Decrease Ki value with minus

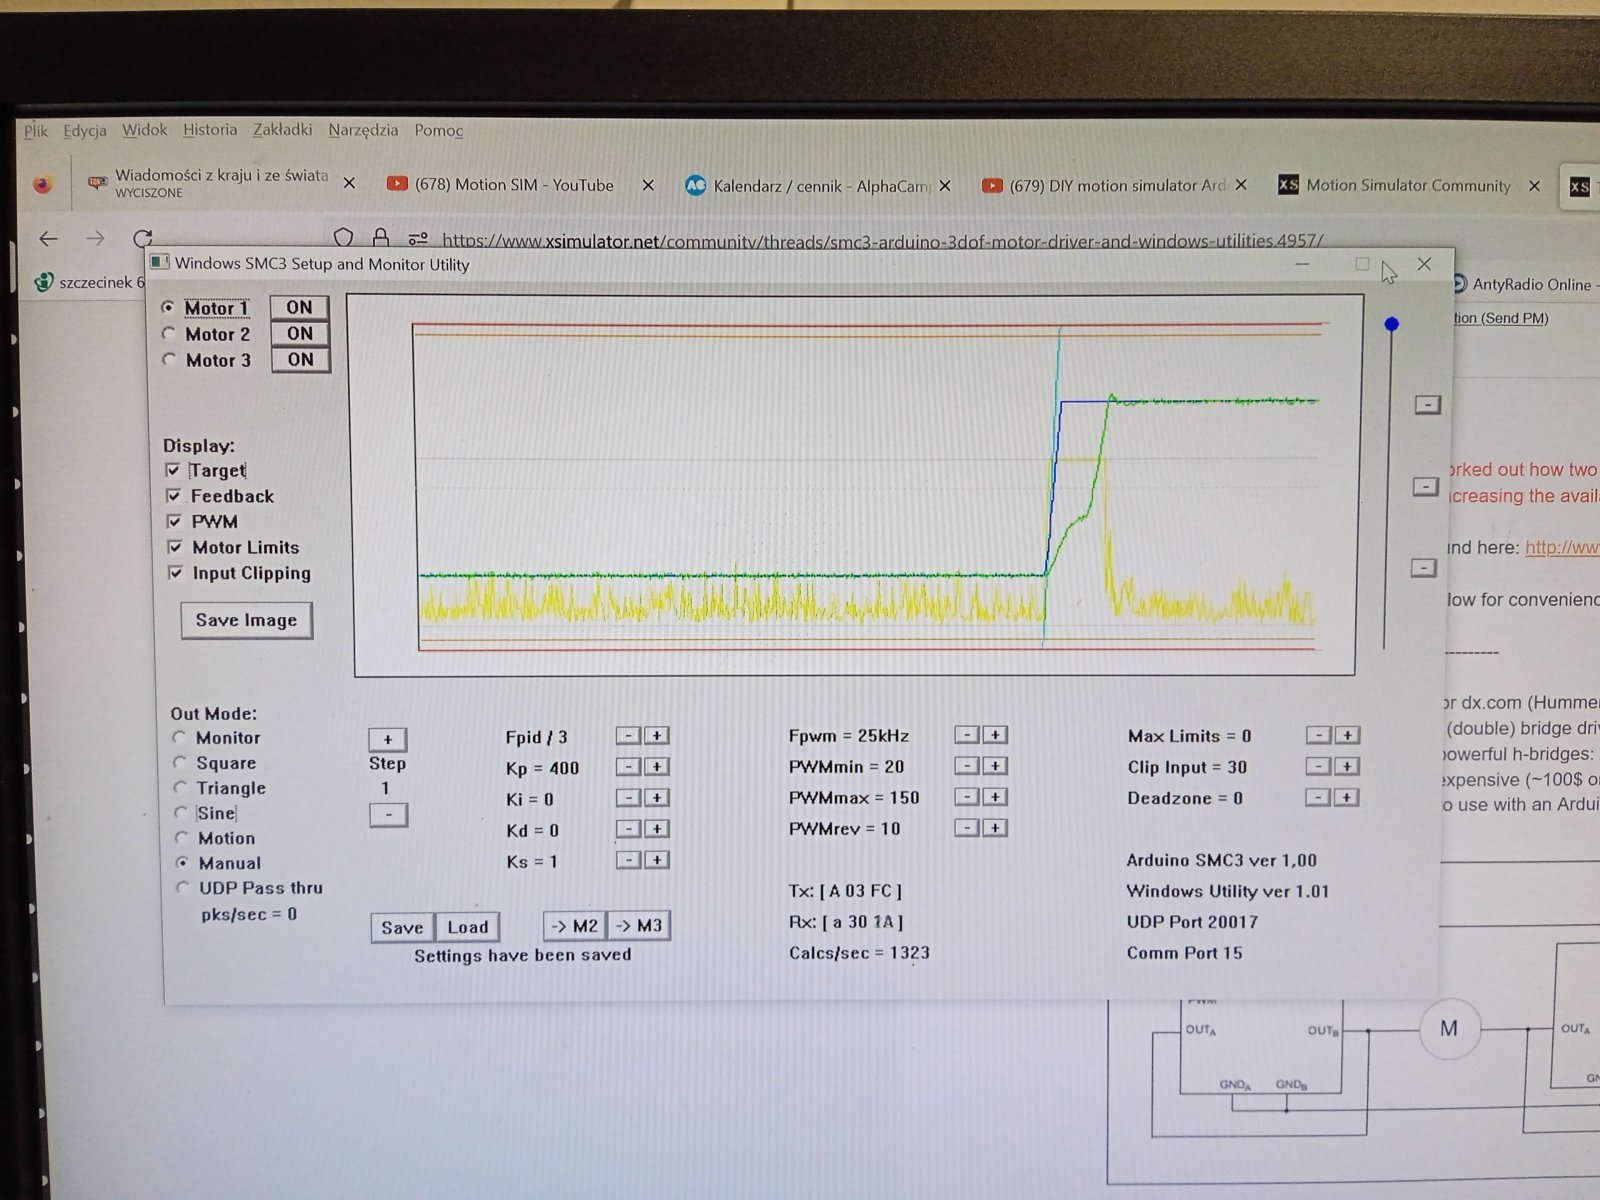click(x=628, y=798)
